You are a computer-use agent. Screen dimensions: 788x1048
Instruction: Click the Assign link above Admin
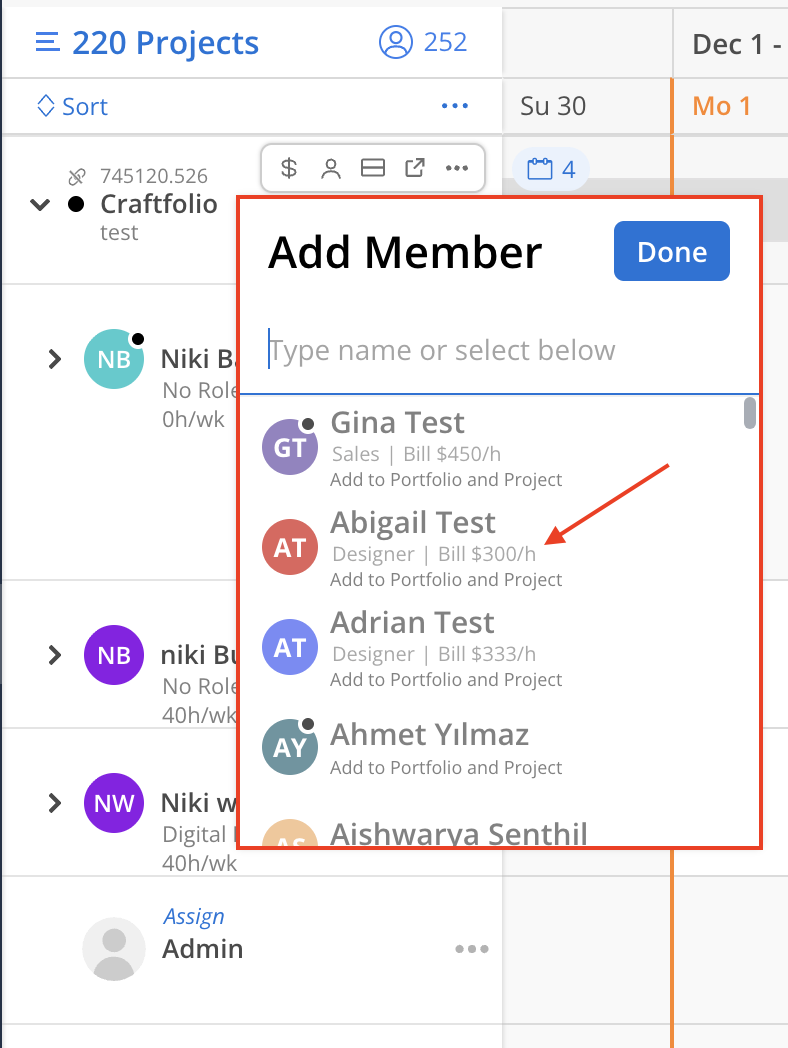[x=193, y=916]
